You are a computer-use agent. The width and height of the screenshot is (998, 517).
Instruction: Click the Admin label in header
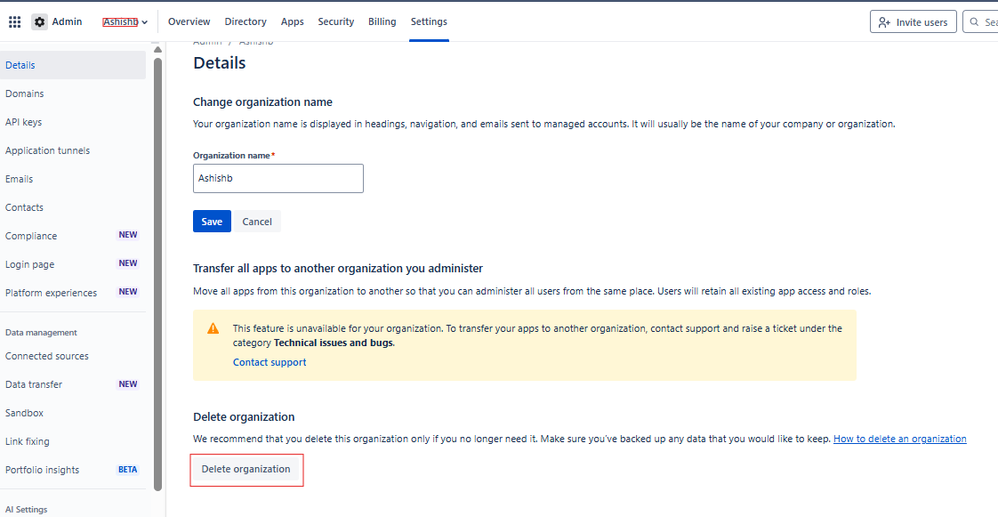(x=67, y=22)
